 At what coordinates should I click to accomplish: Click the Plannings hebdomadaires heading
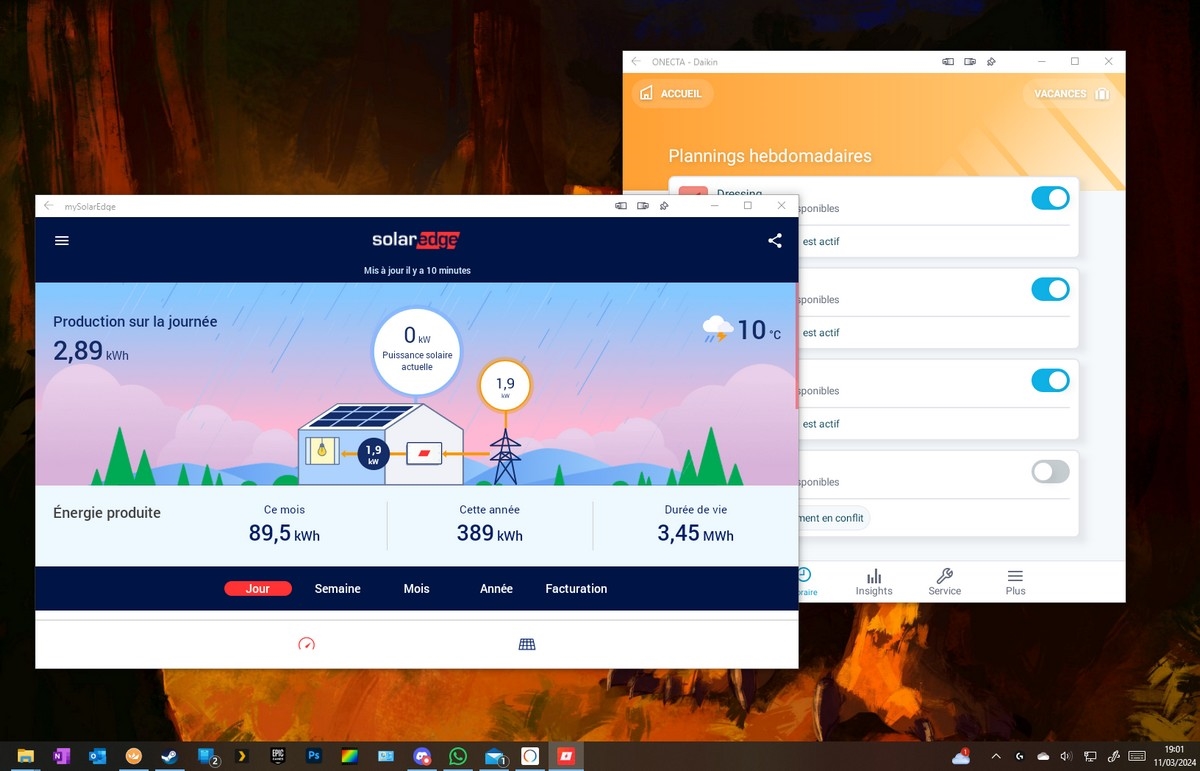tap(770, 156)
